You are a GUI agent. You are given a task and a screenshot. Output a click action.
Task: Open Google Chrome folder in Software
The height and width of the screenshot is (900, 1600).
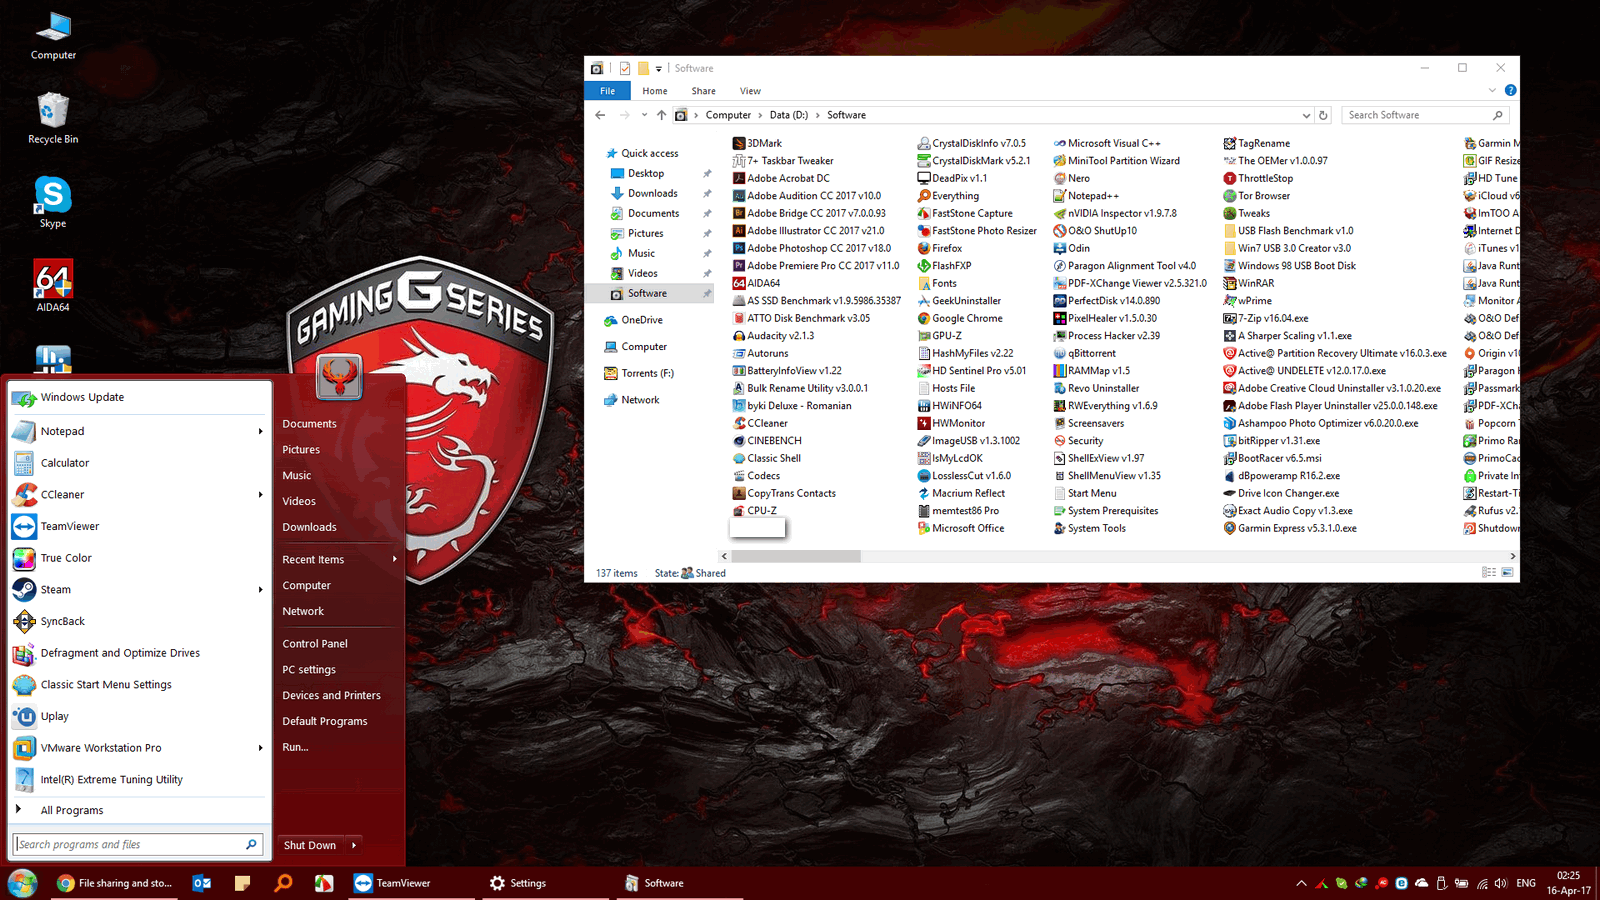966,318
